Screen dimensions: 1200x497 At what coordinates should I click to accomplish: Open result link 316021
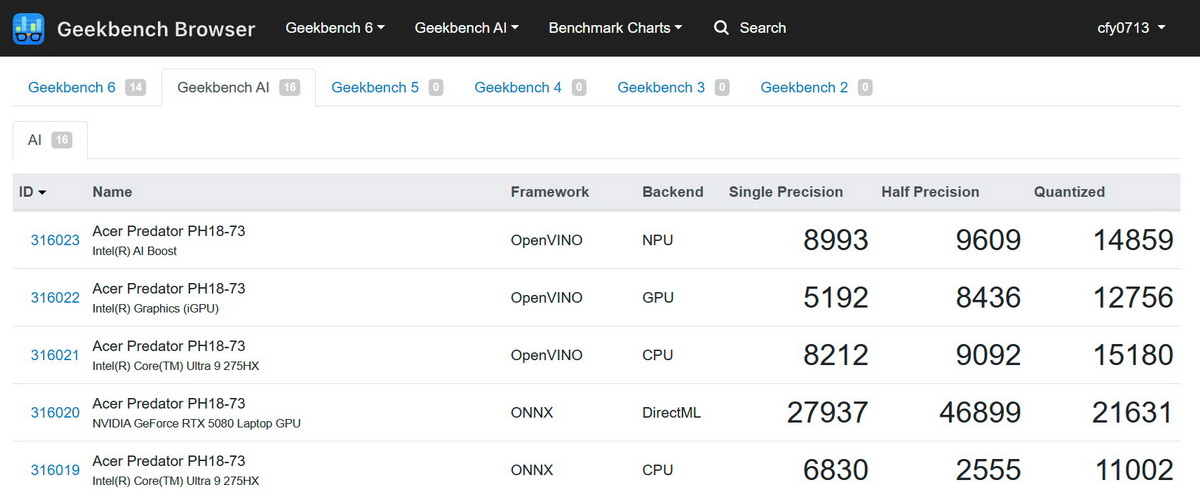(x=55, y=355)
